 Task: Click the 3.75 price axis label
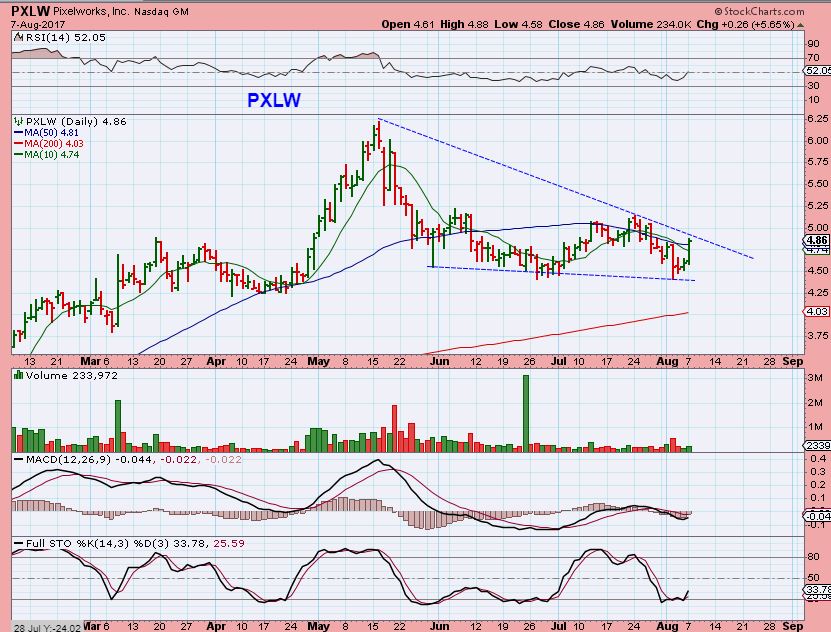pyautogui.click(x=818, y=335)
